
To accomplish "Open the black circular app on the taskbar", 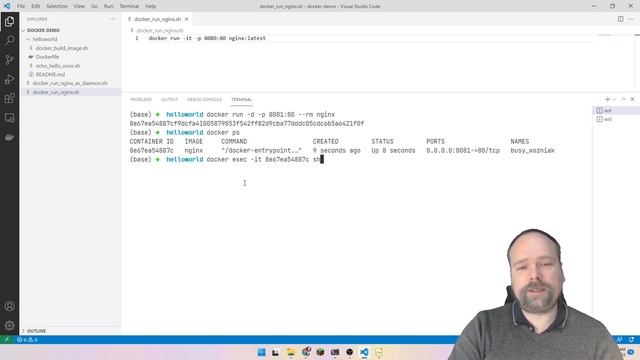I will [x=349, y=352].
